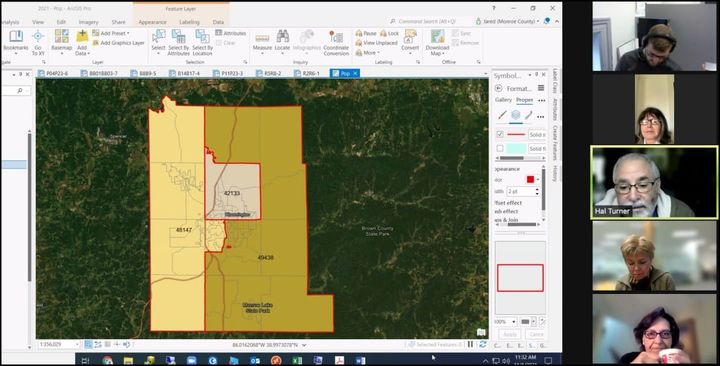
Task: Open the Labeling ribbon tab
Action: coord(189,22)
